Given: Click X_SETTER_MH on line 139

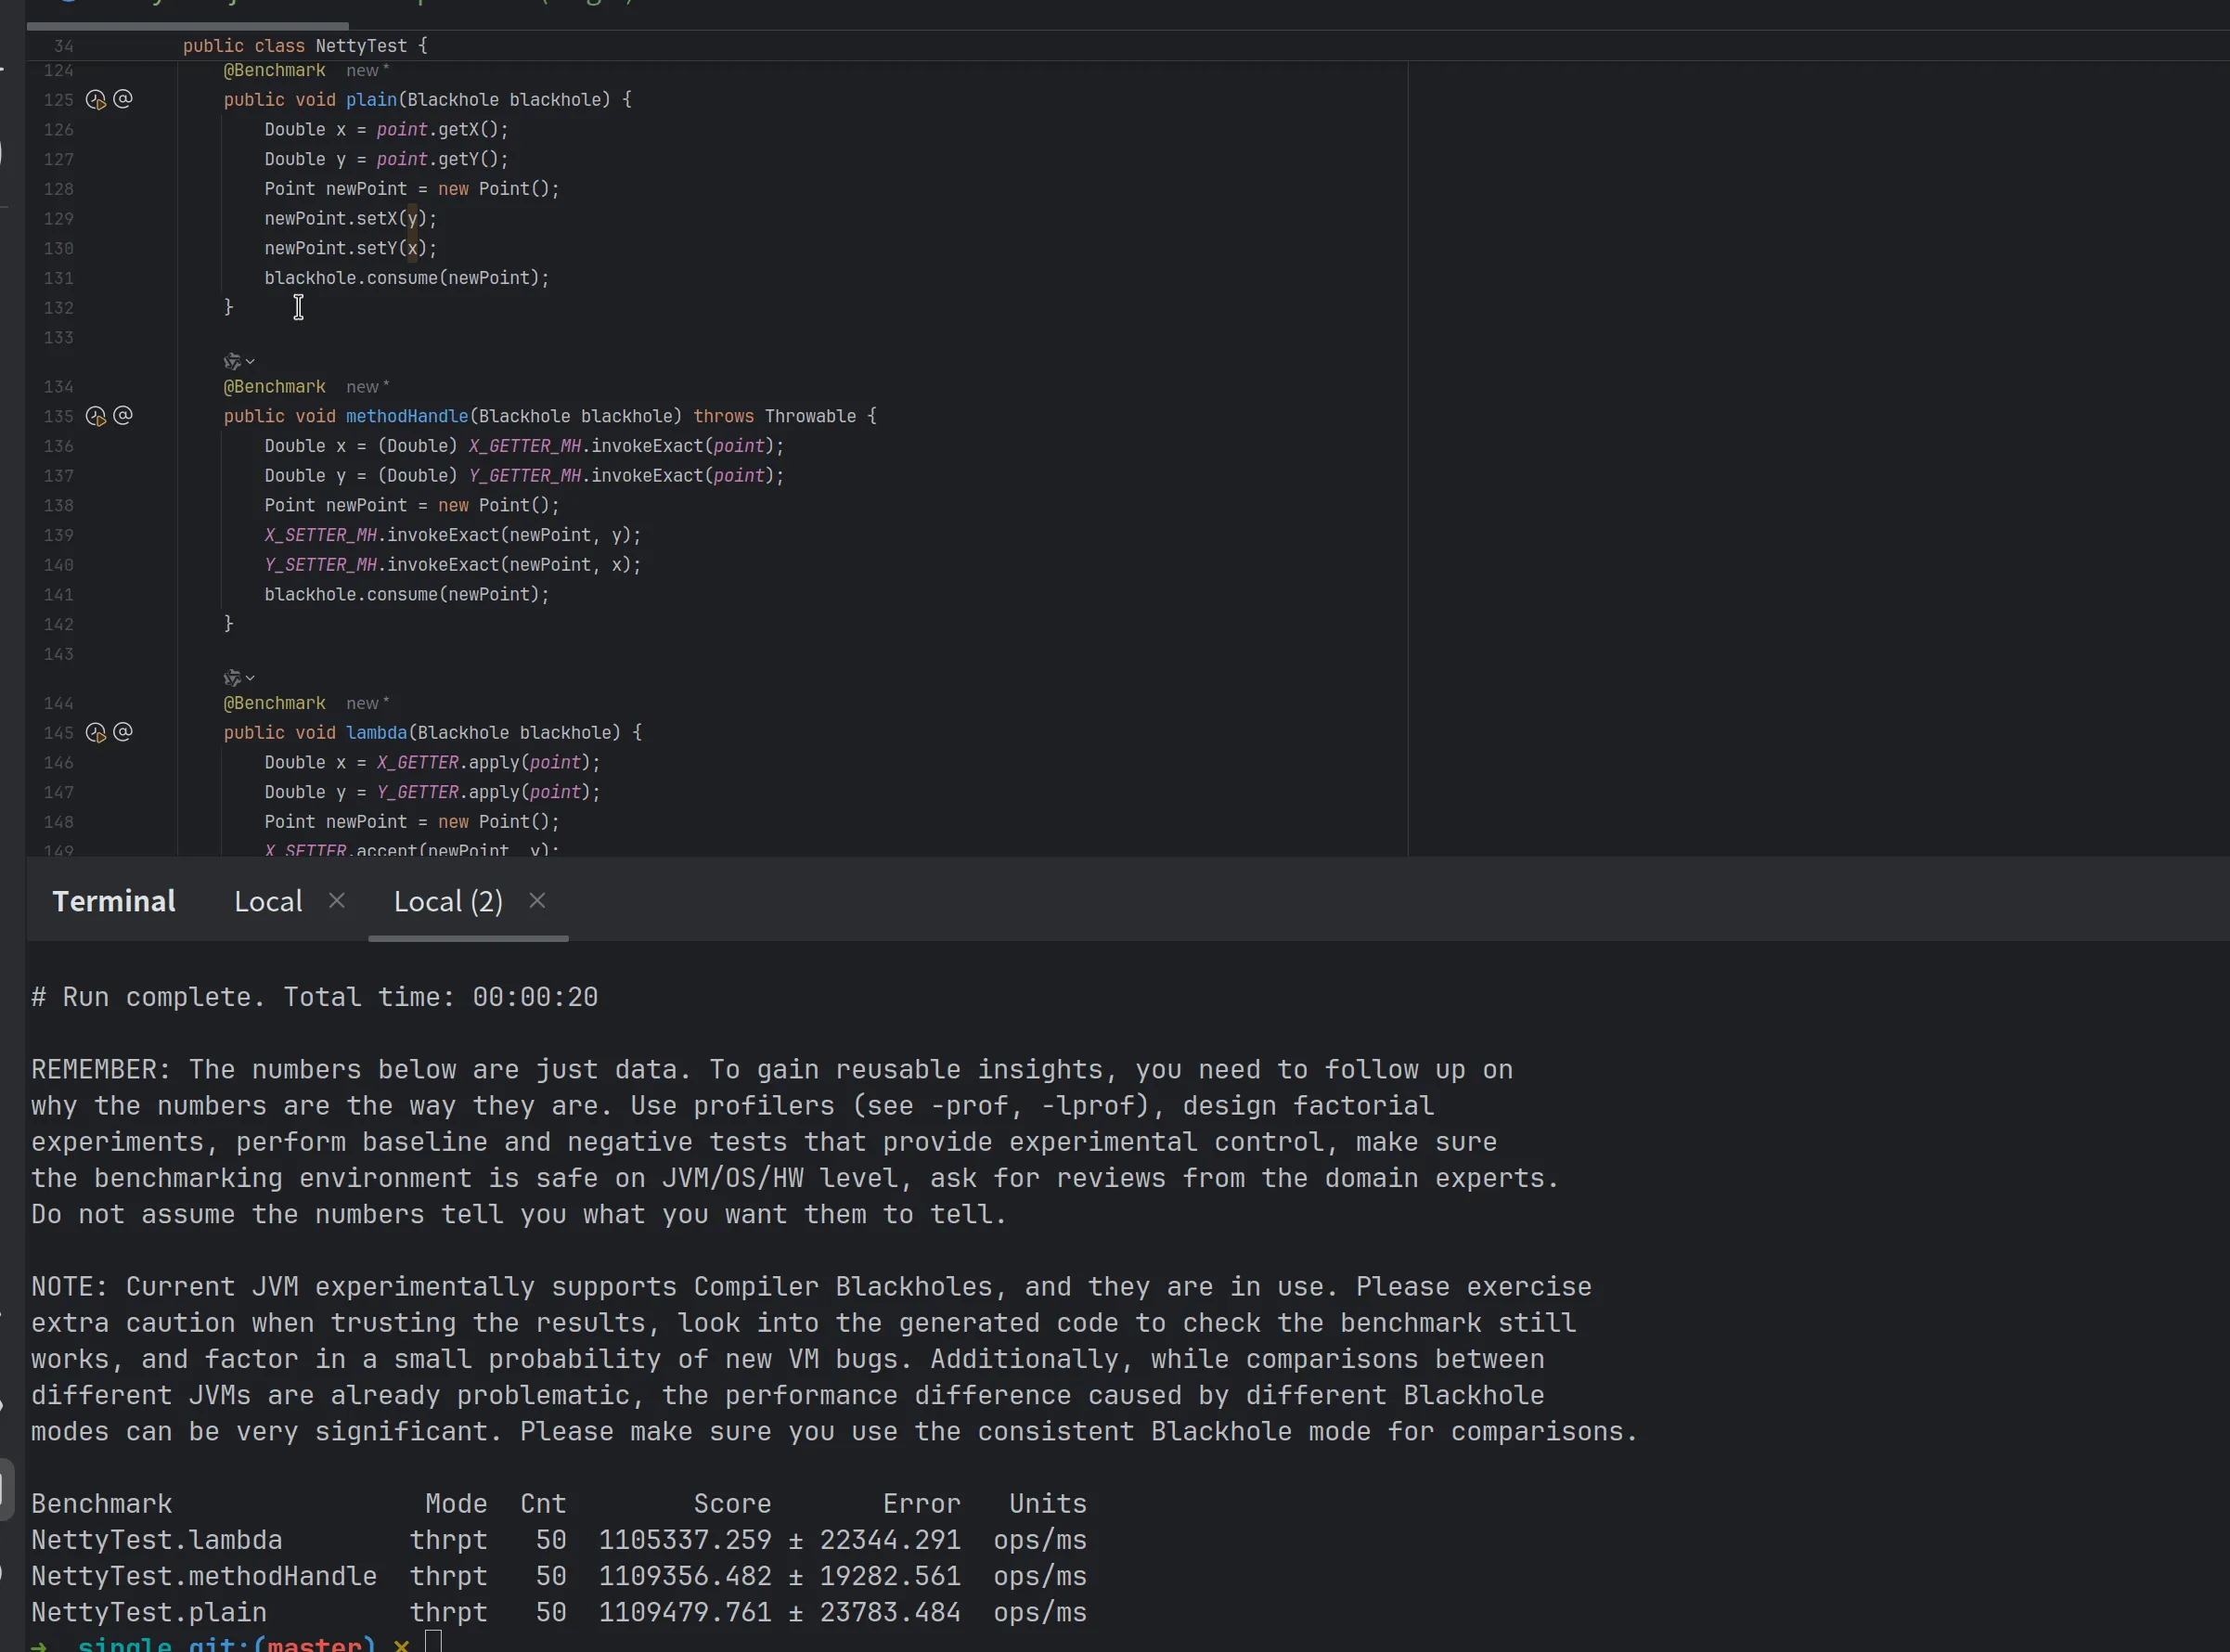Looking at the screenshot, I should [x=321, y=535].
